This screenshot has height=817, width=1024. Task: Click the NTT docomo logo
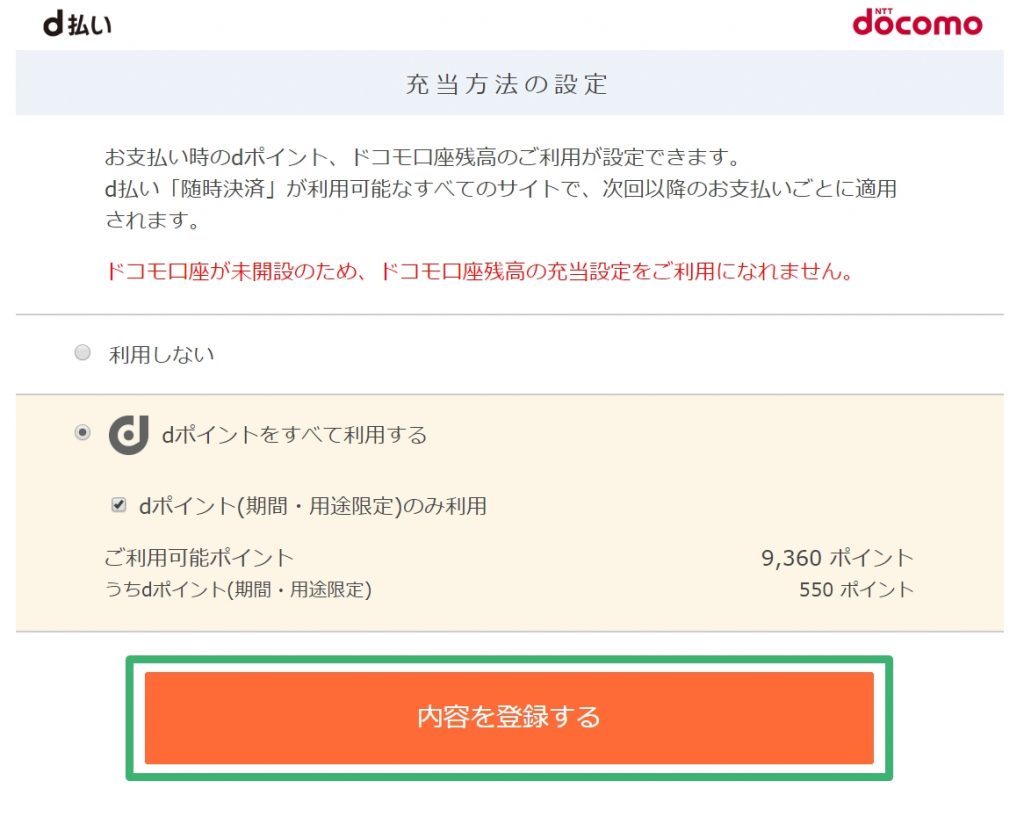pos(917,22)
